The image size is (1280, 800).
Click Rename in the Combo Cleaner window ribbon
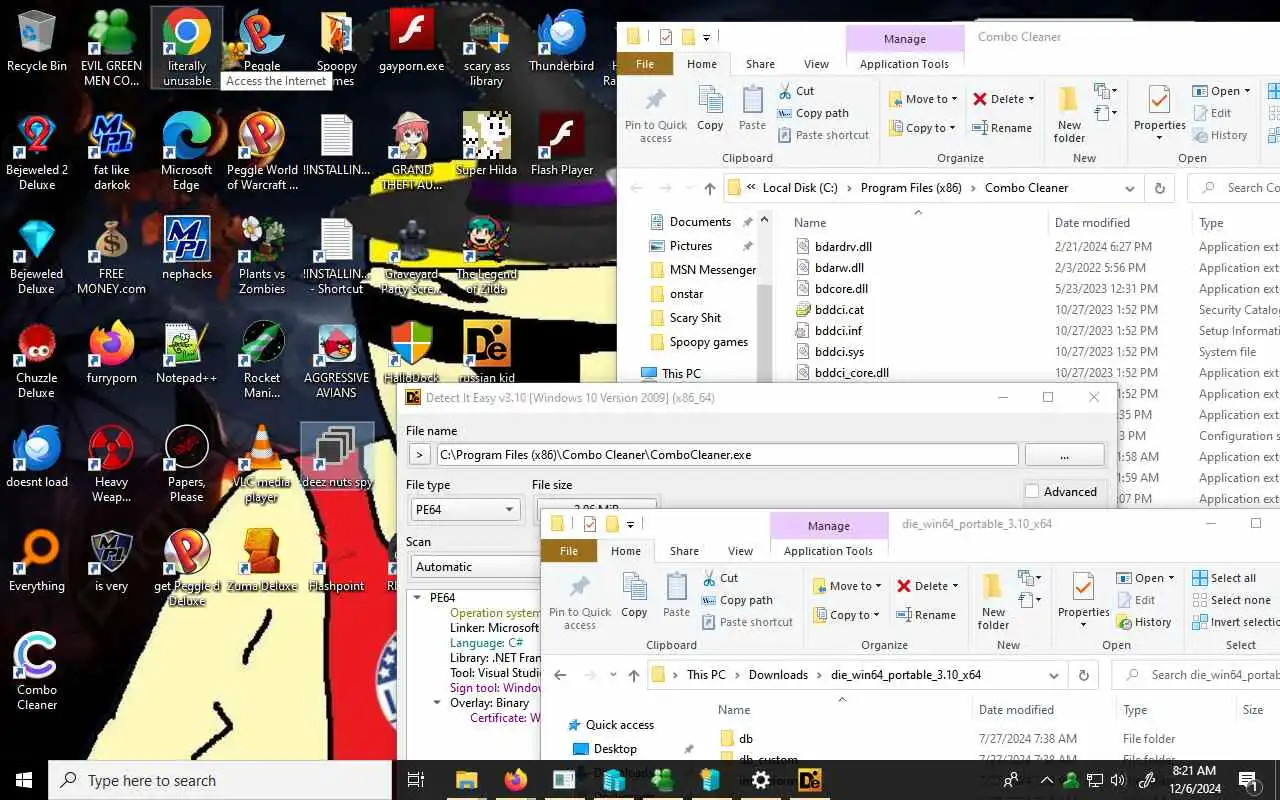coord(1002,128)
